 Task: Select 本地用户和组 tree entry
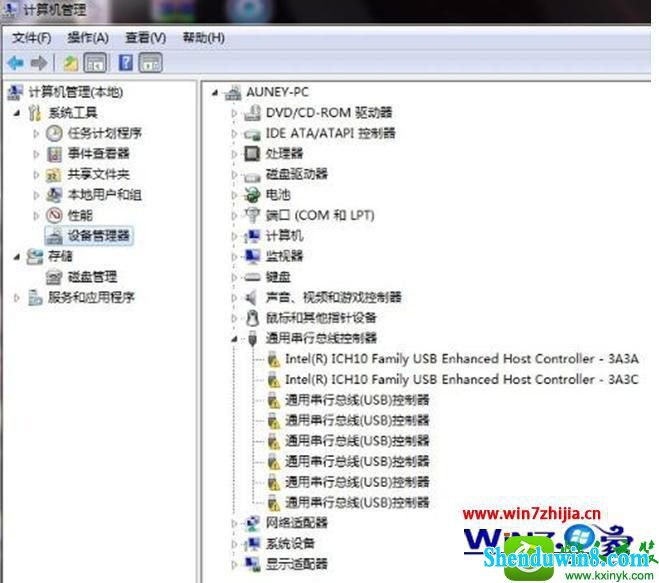tap(105, 195)
